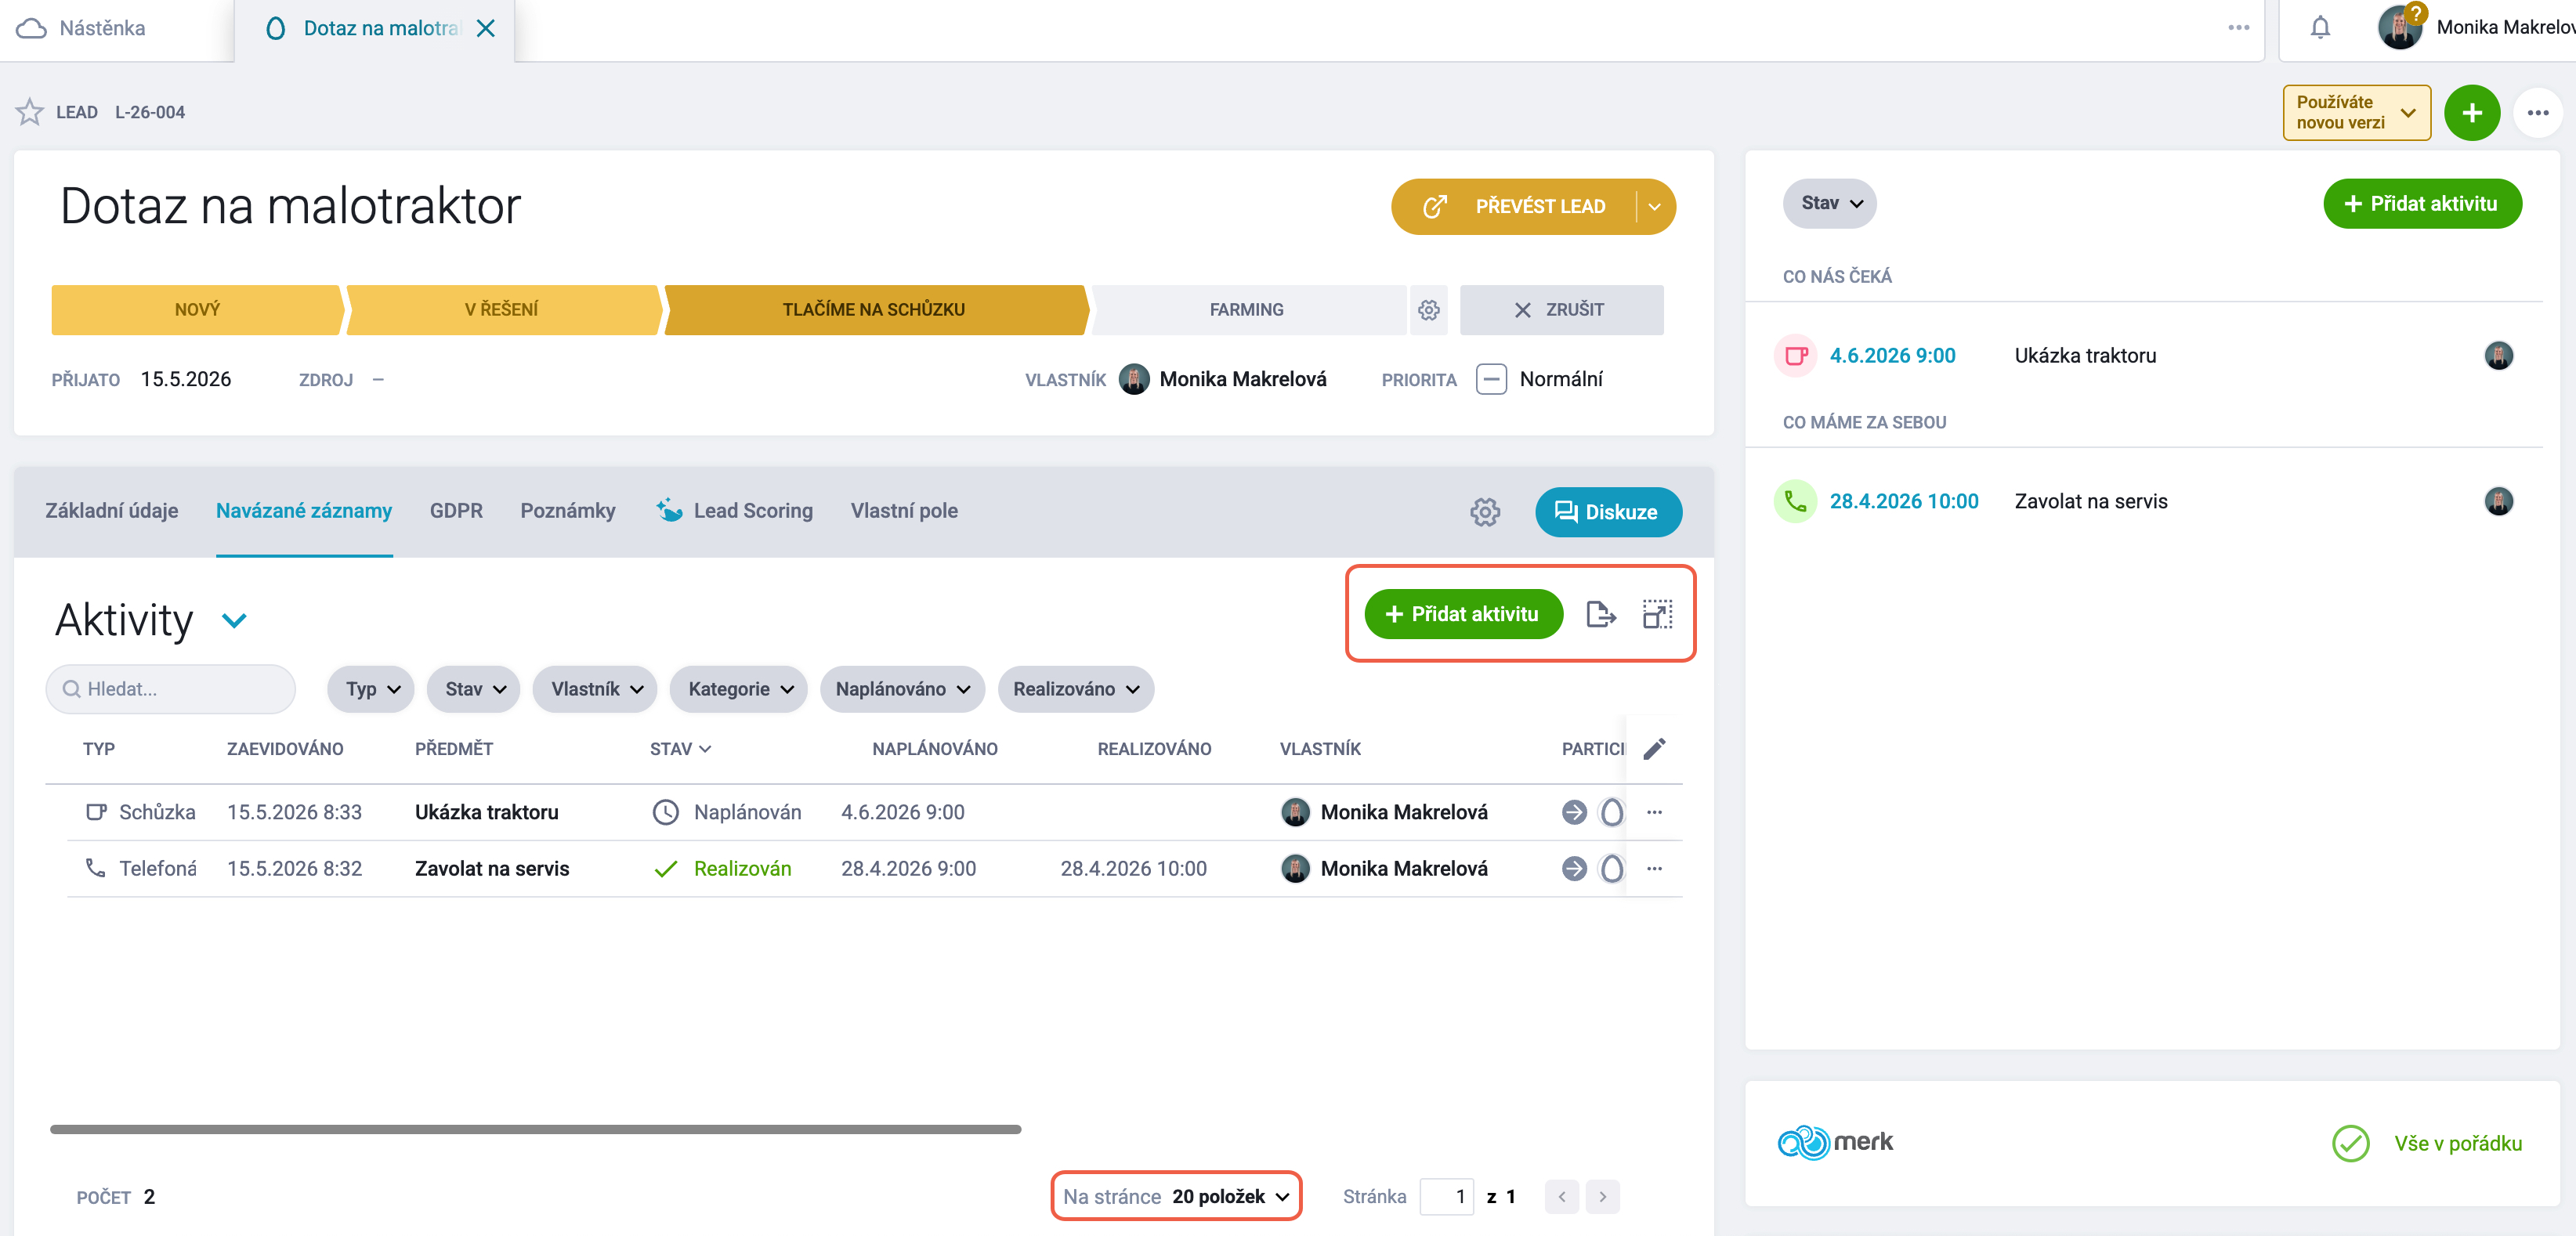Open Vlastník filter dropdown
2576x1236 pixels.
[x=594, y=690]
